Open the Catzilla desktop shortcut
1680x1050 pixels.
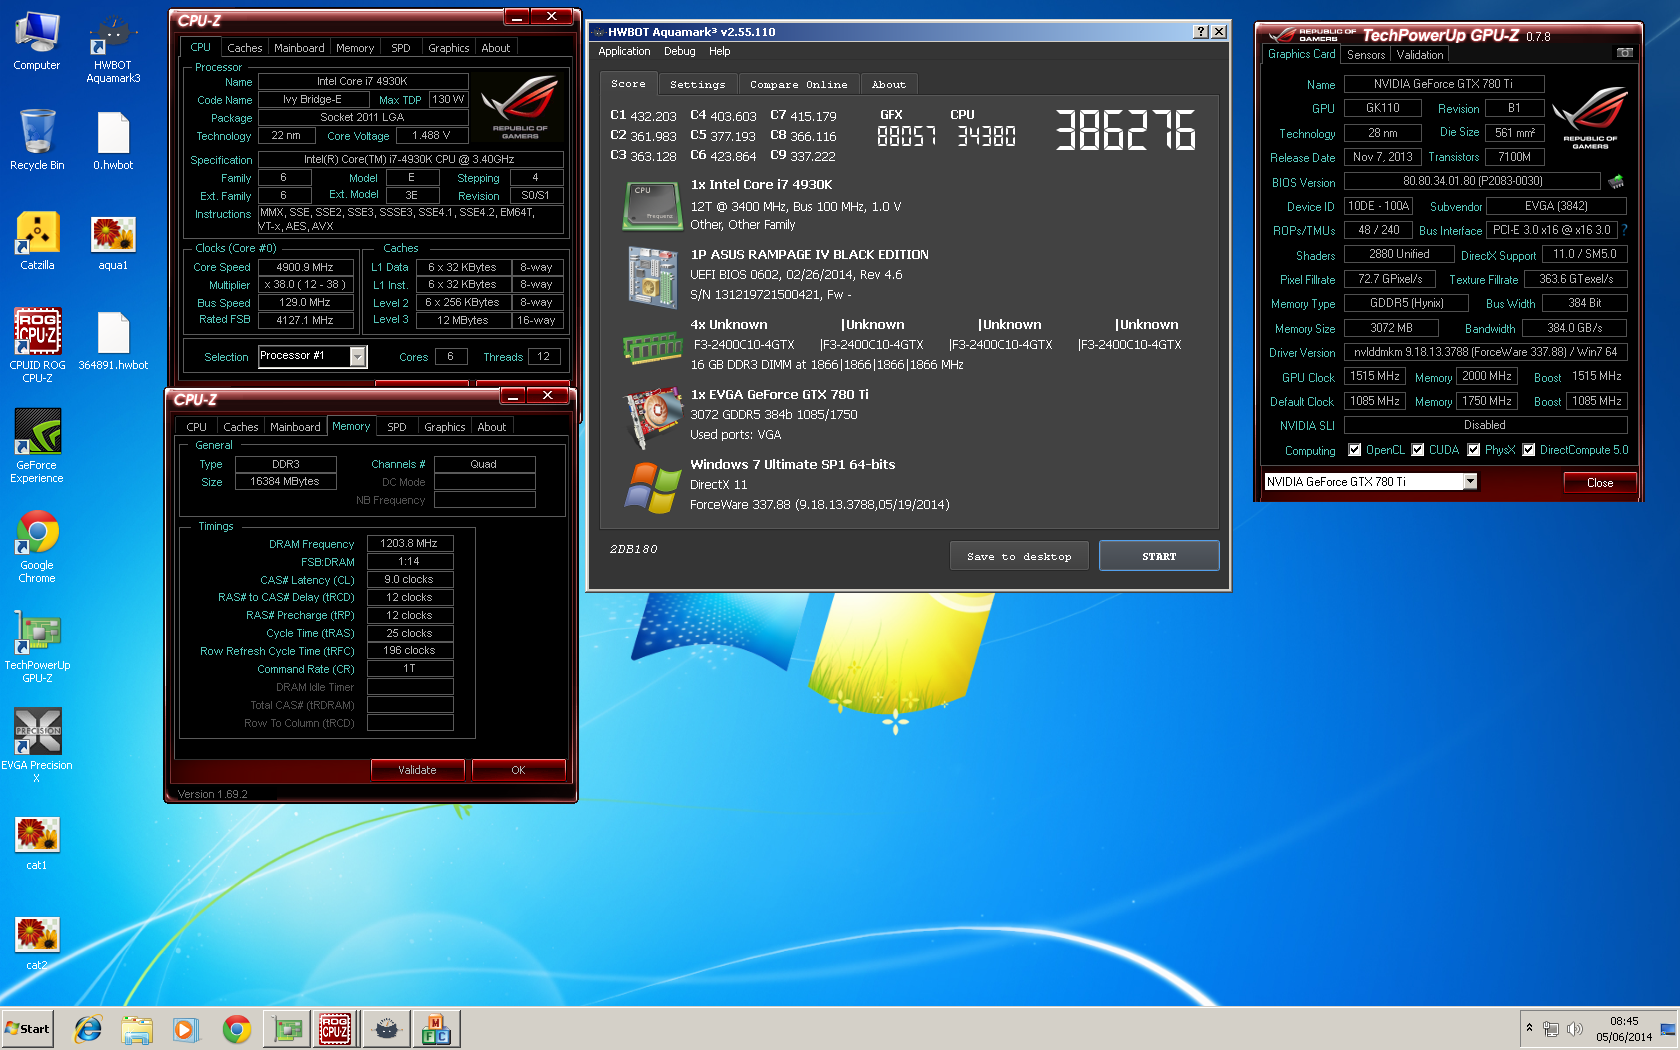(x=37, y=240)
